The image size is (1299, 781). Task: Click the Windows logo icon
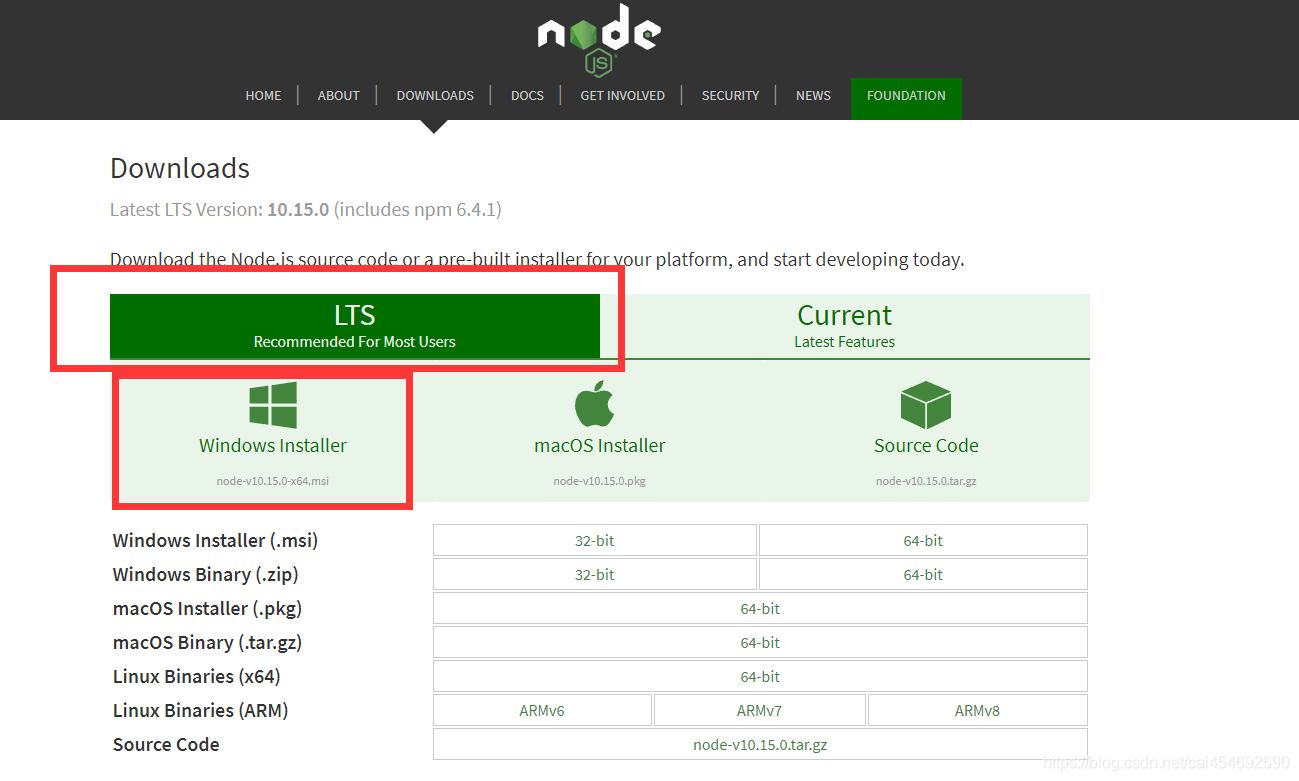pyautogui.click(x=273, y=405)
